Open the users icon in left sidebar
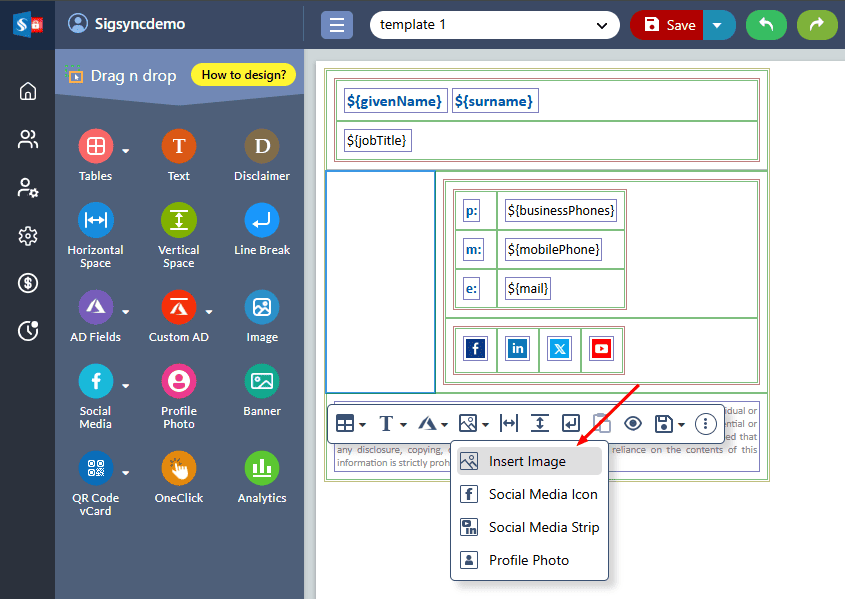The height and width of the screenshot is (599, 845). coord(28,139)
